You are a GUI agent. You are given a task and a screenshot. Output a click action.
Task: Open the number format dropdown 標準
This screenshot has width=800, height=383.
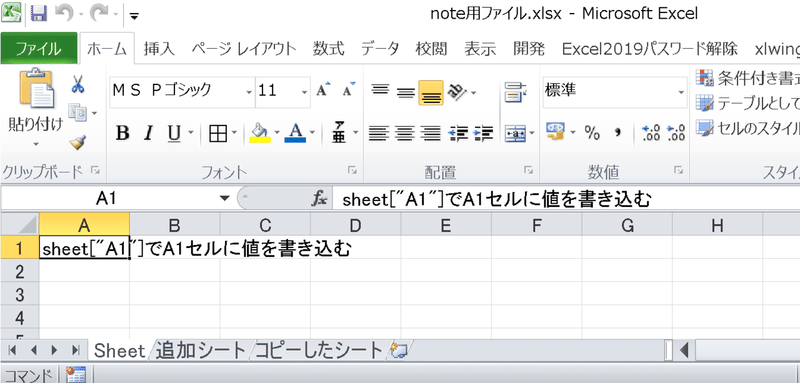(x=682, y=92)
